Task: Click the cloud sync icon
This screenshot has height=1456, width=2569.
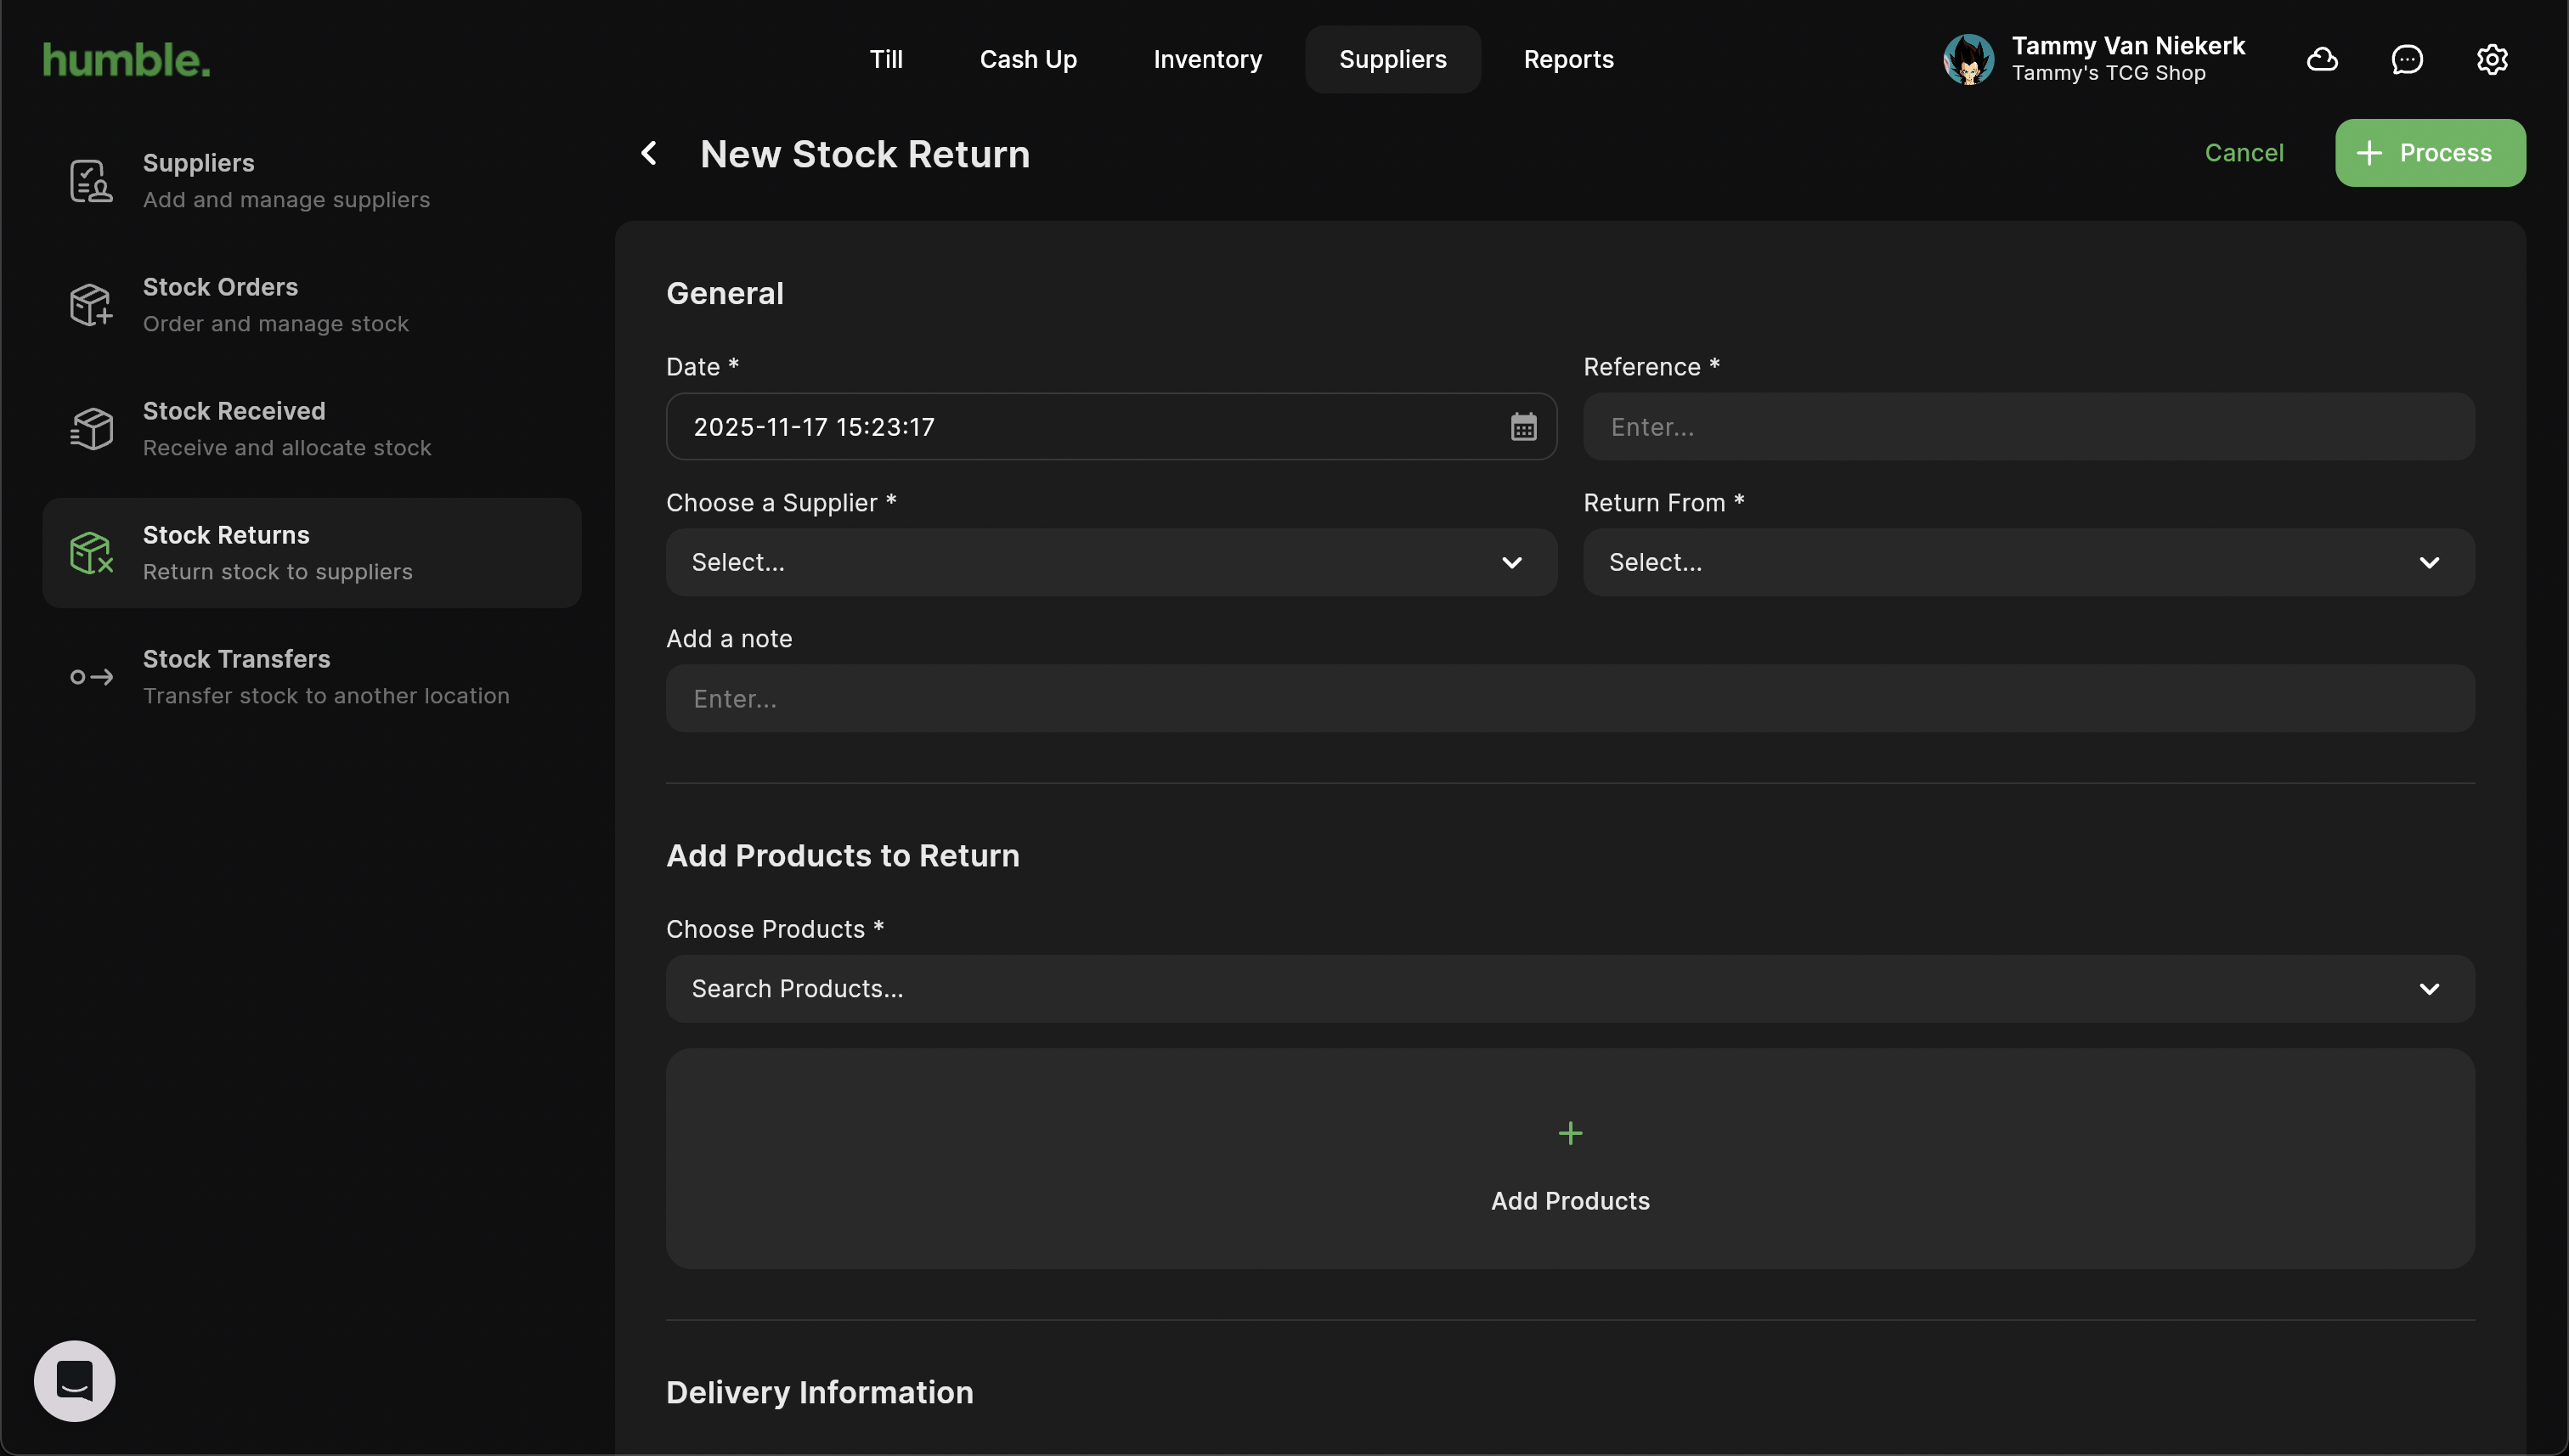Action: tap(2322, 60)
